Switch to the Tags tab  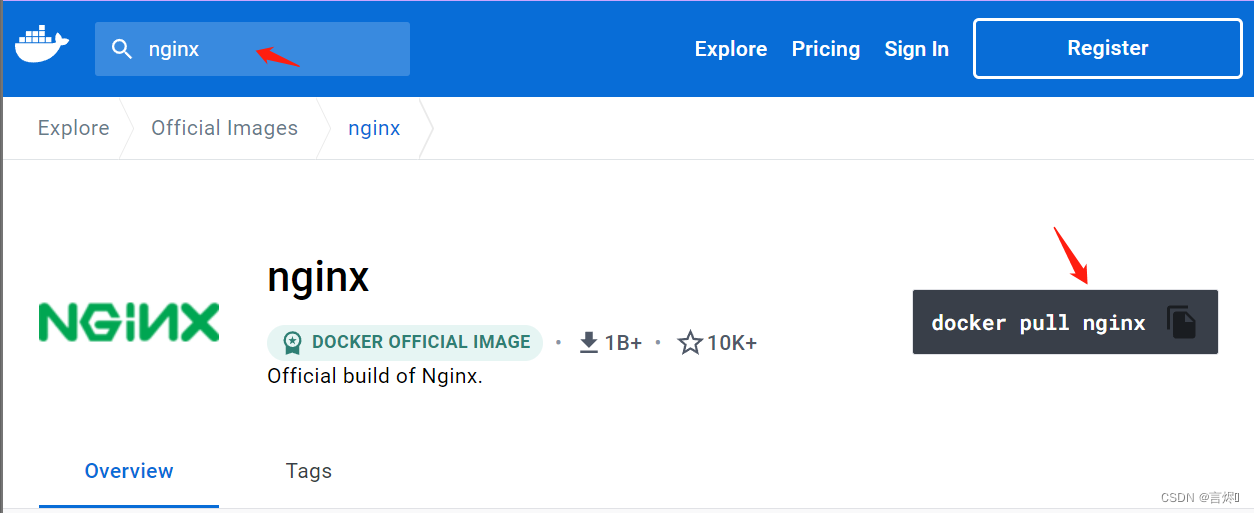click(308, 471)
